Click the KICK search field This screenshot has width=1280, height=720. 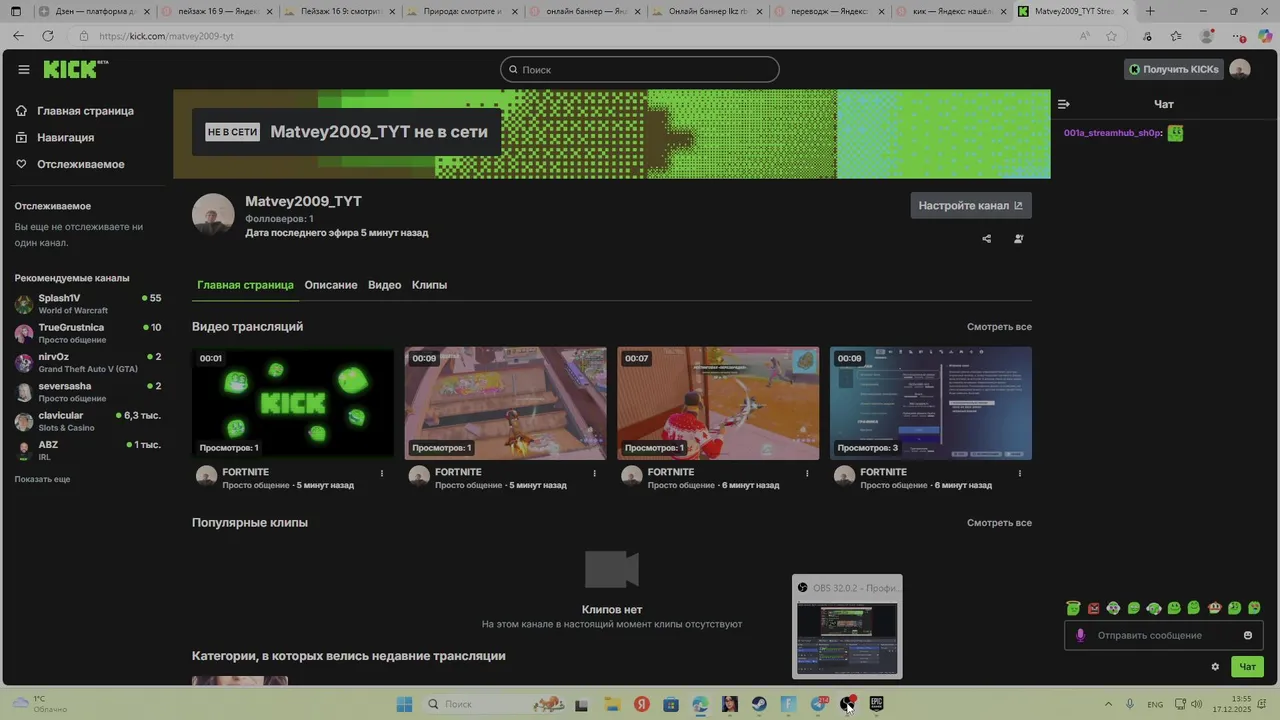coord(640,69)
